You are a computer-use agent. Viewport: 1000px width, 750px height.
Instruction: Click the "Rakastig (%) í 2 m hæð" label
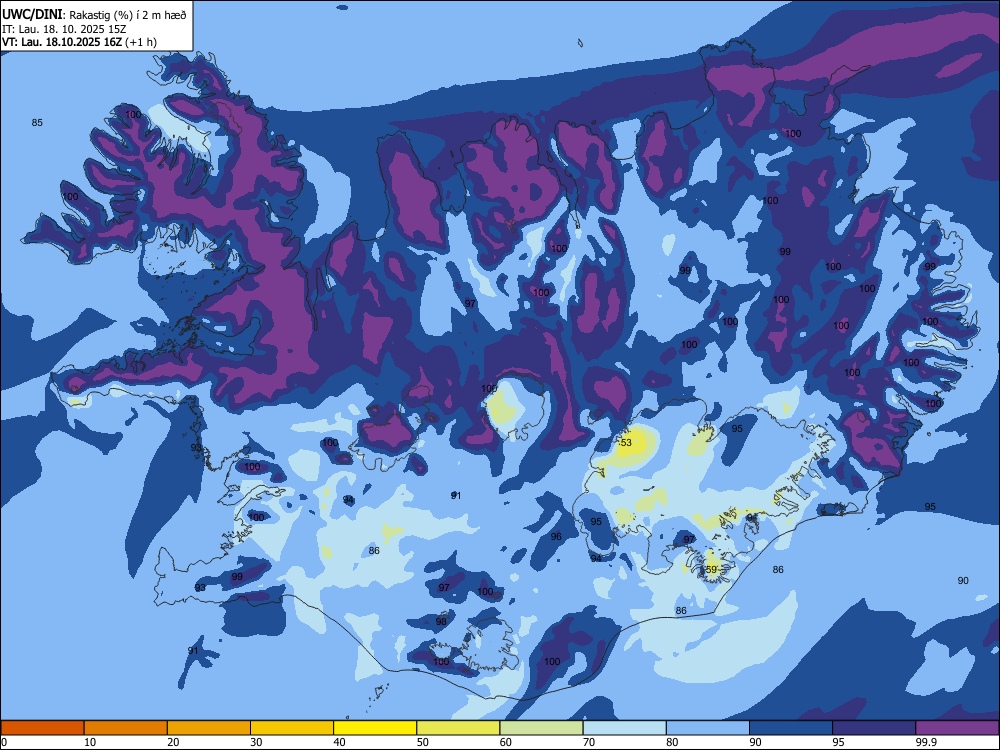click(128, 15)
